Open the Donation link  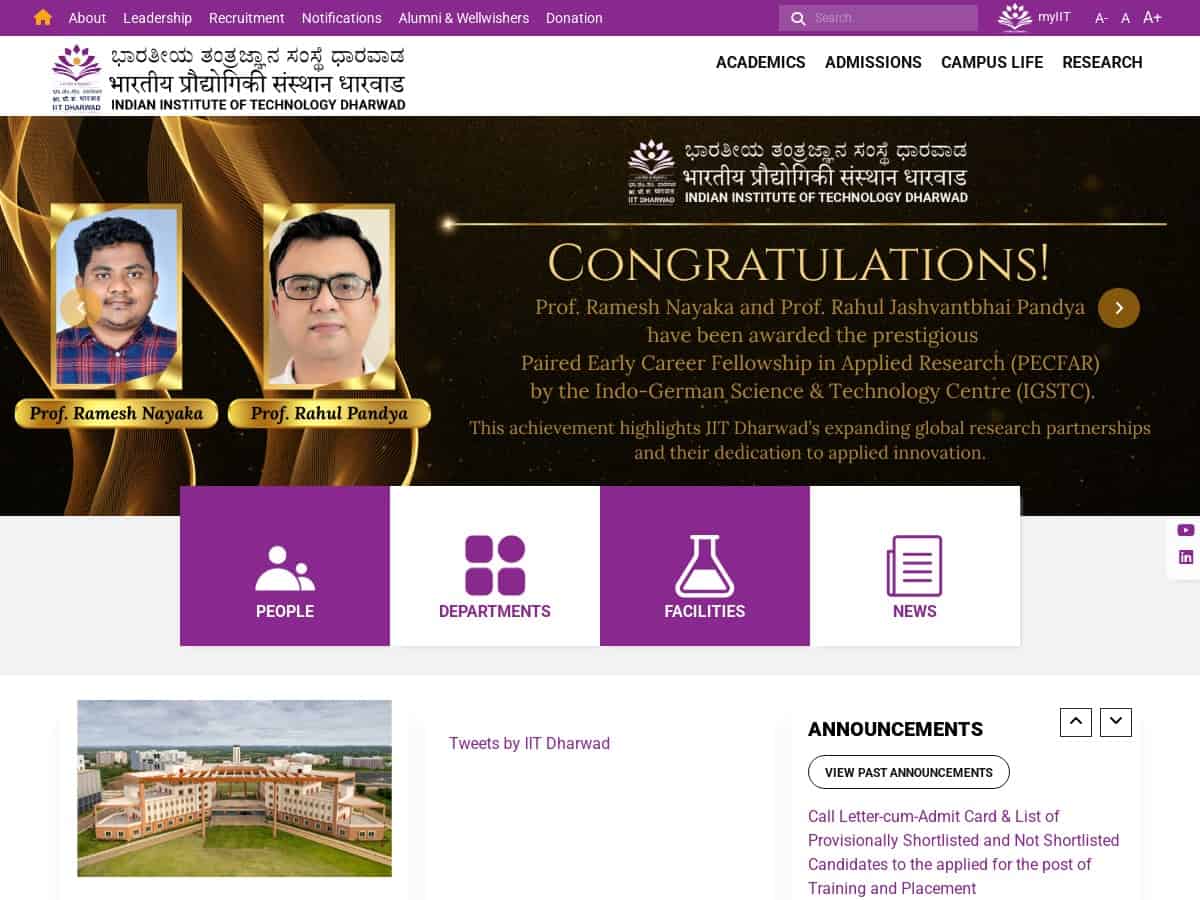574,18
